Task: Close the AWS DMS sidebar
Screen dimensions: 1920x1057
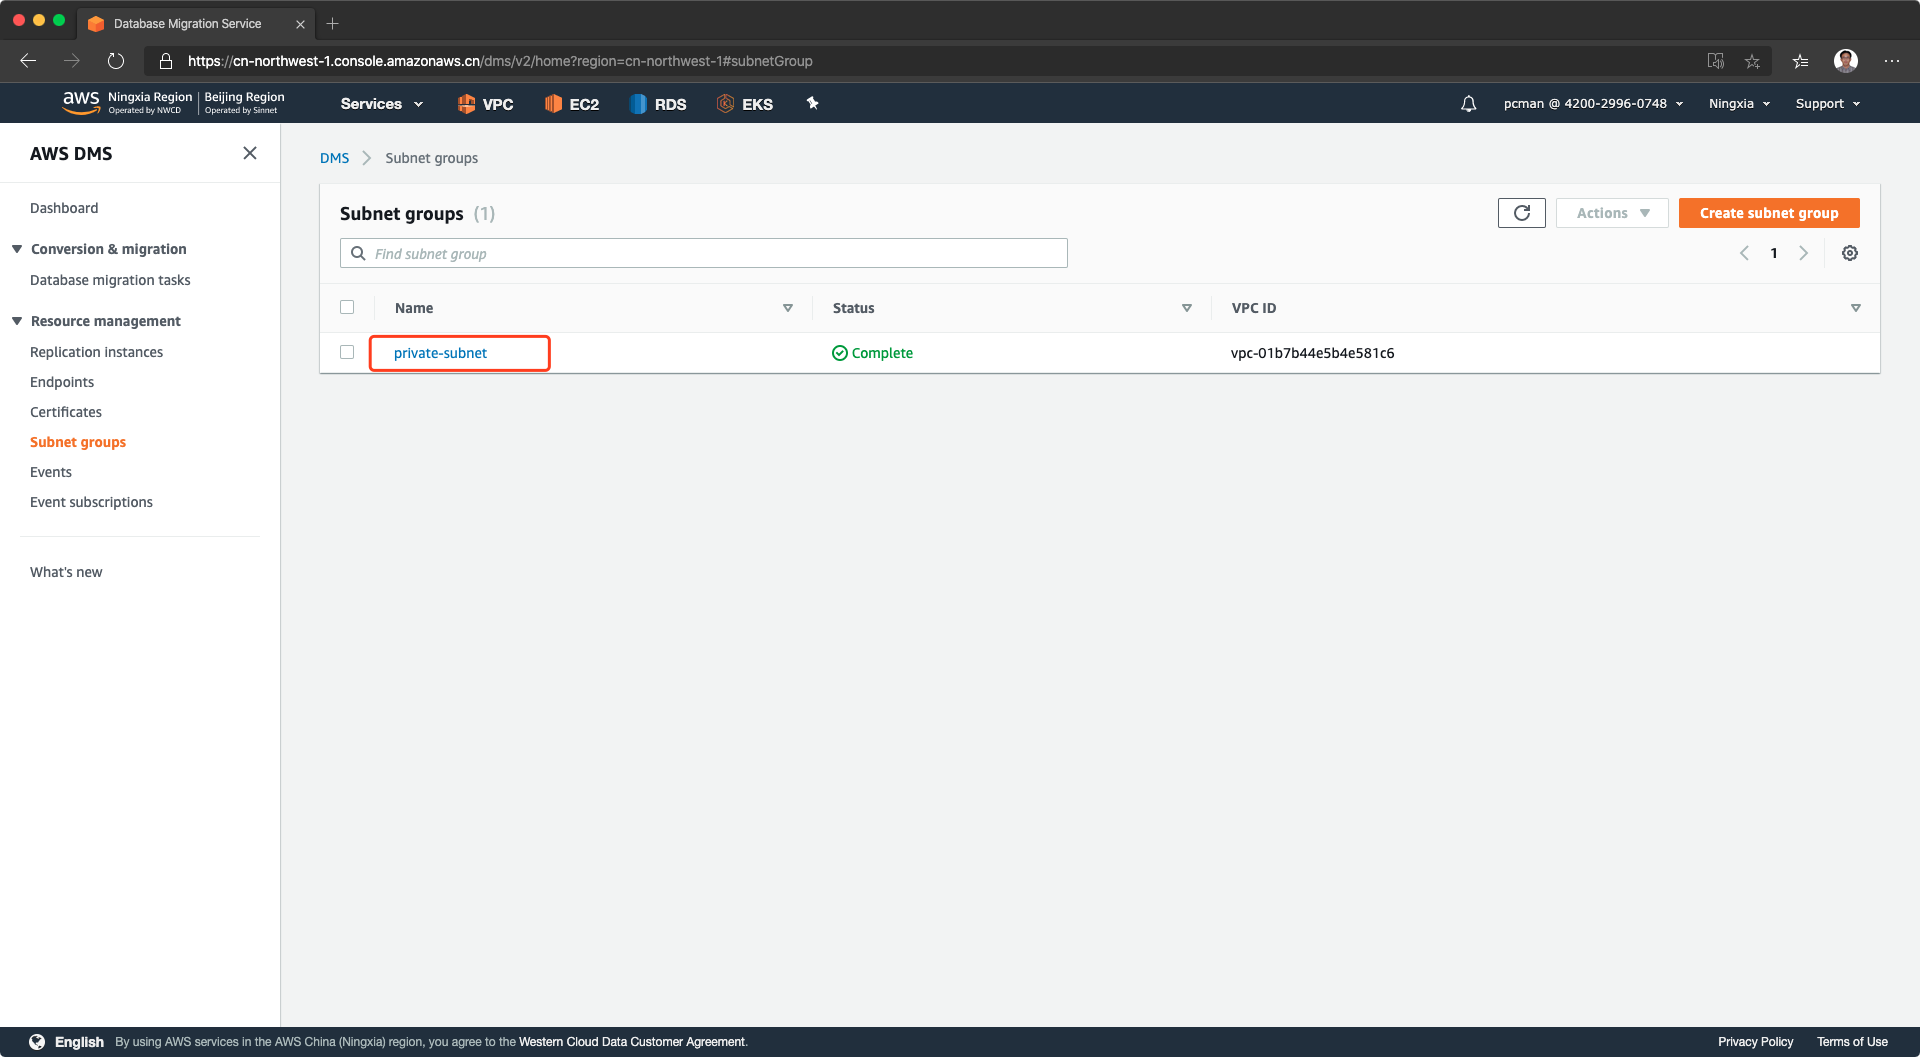Action: (250, 153)
